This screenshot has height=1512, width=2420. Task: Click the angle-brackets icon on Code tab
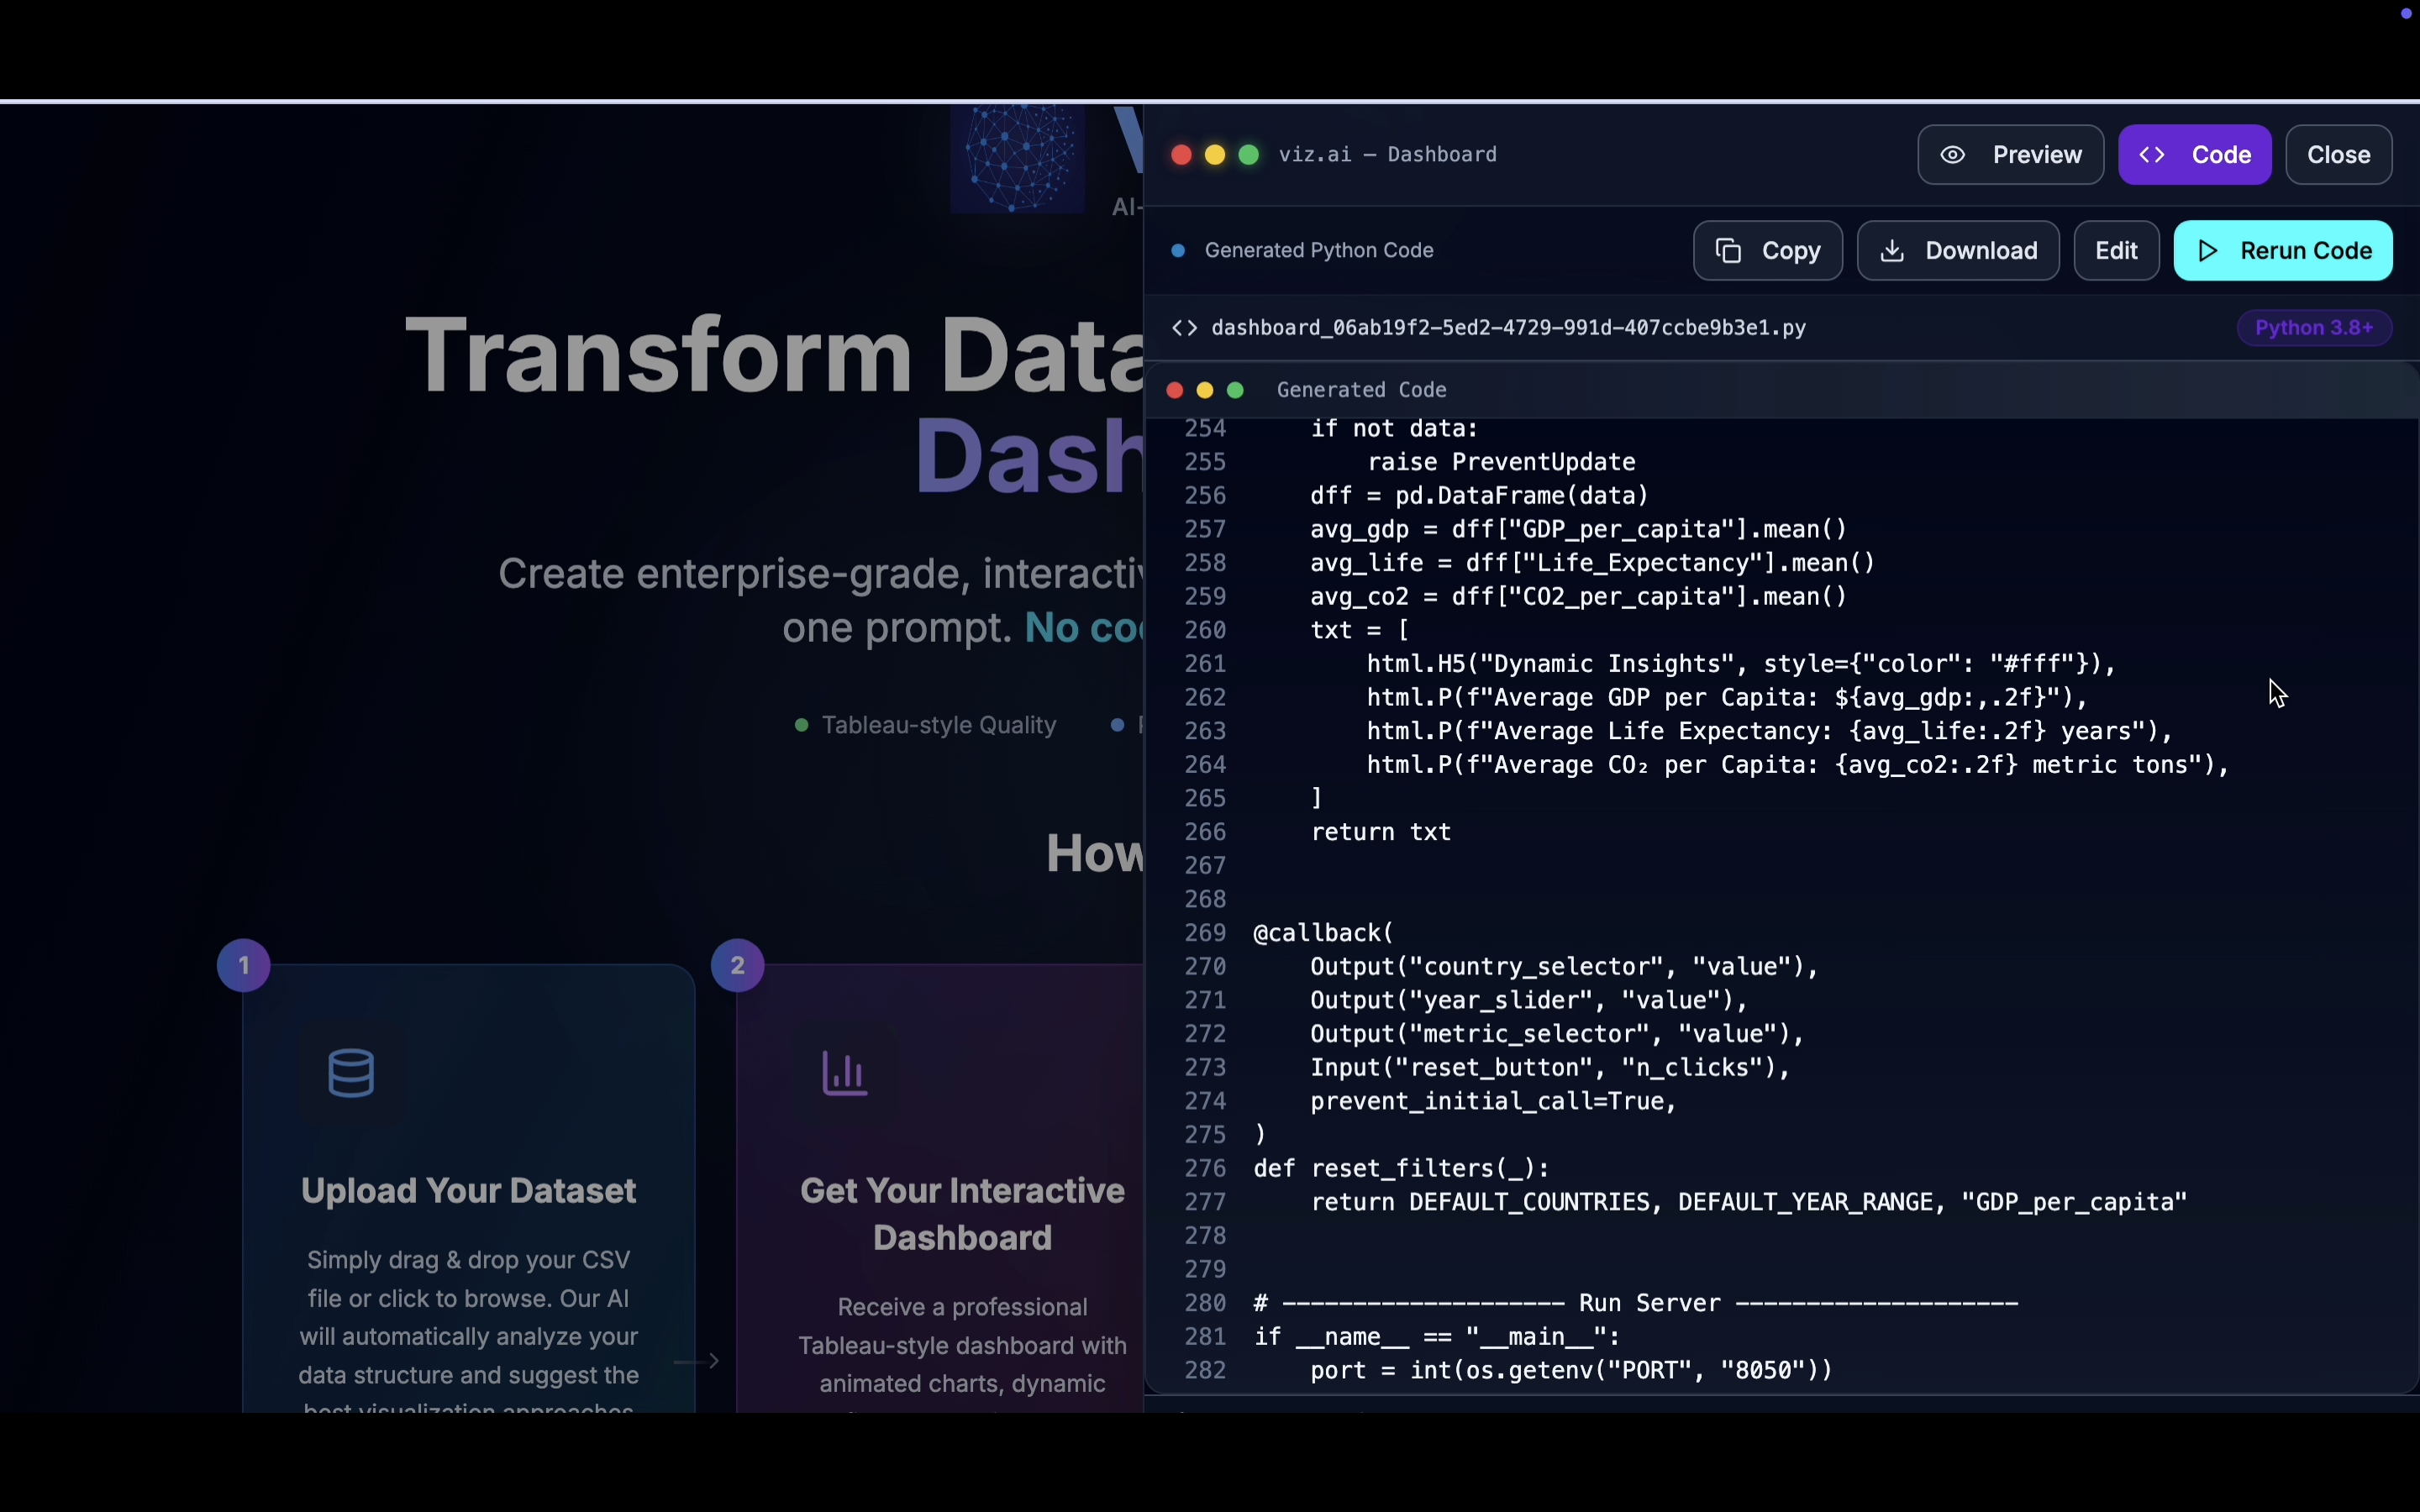point(2152,155)
